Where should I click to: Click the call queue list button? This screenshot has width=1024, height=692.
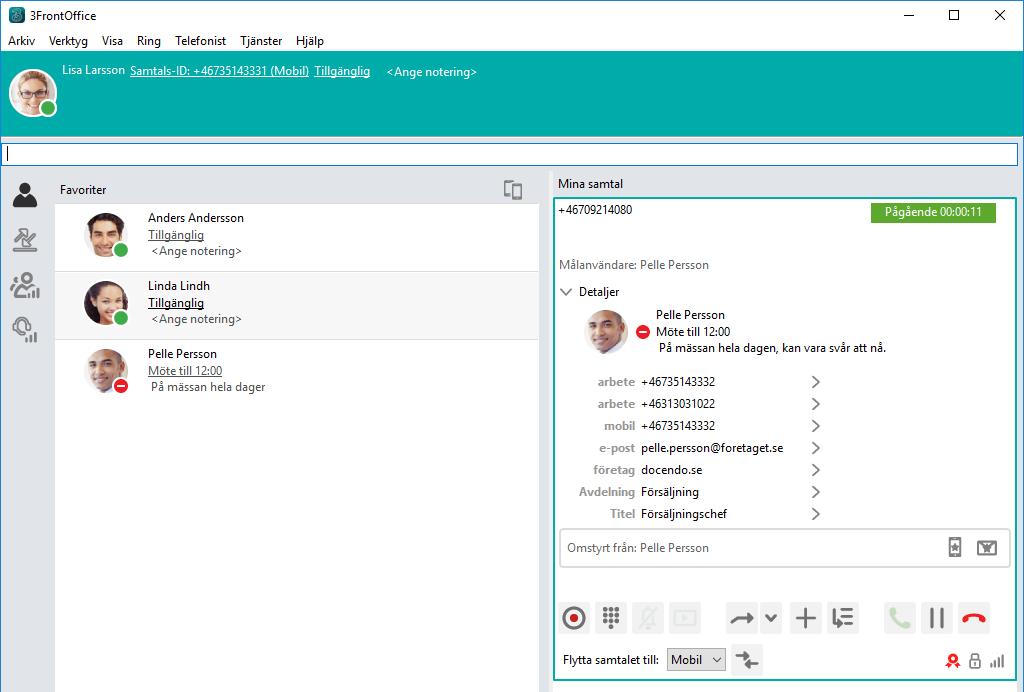[x=842, y=618]
